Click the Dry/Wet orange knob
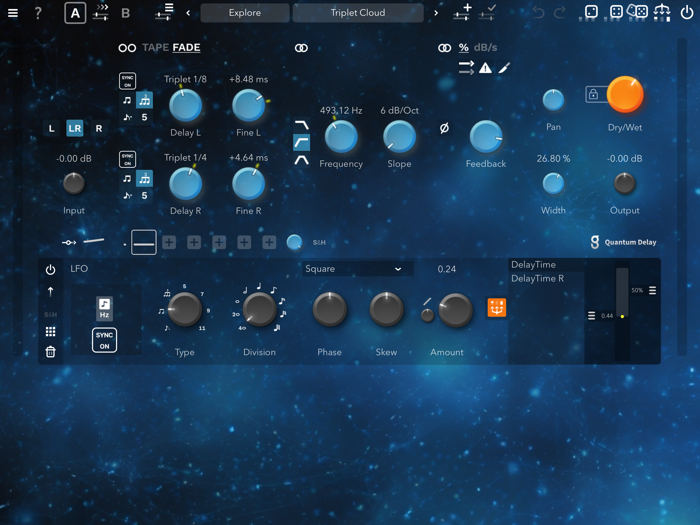 pos(625,94)
